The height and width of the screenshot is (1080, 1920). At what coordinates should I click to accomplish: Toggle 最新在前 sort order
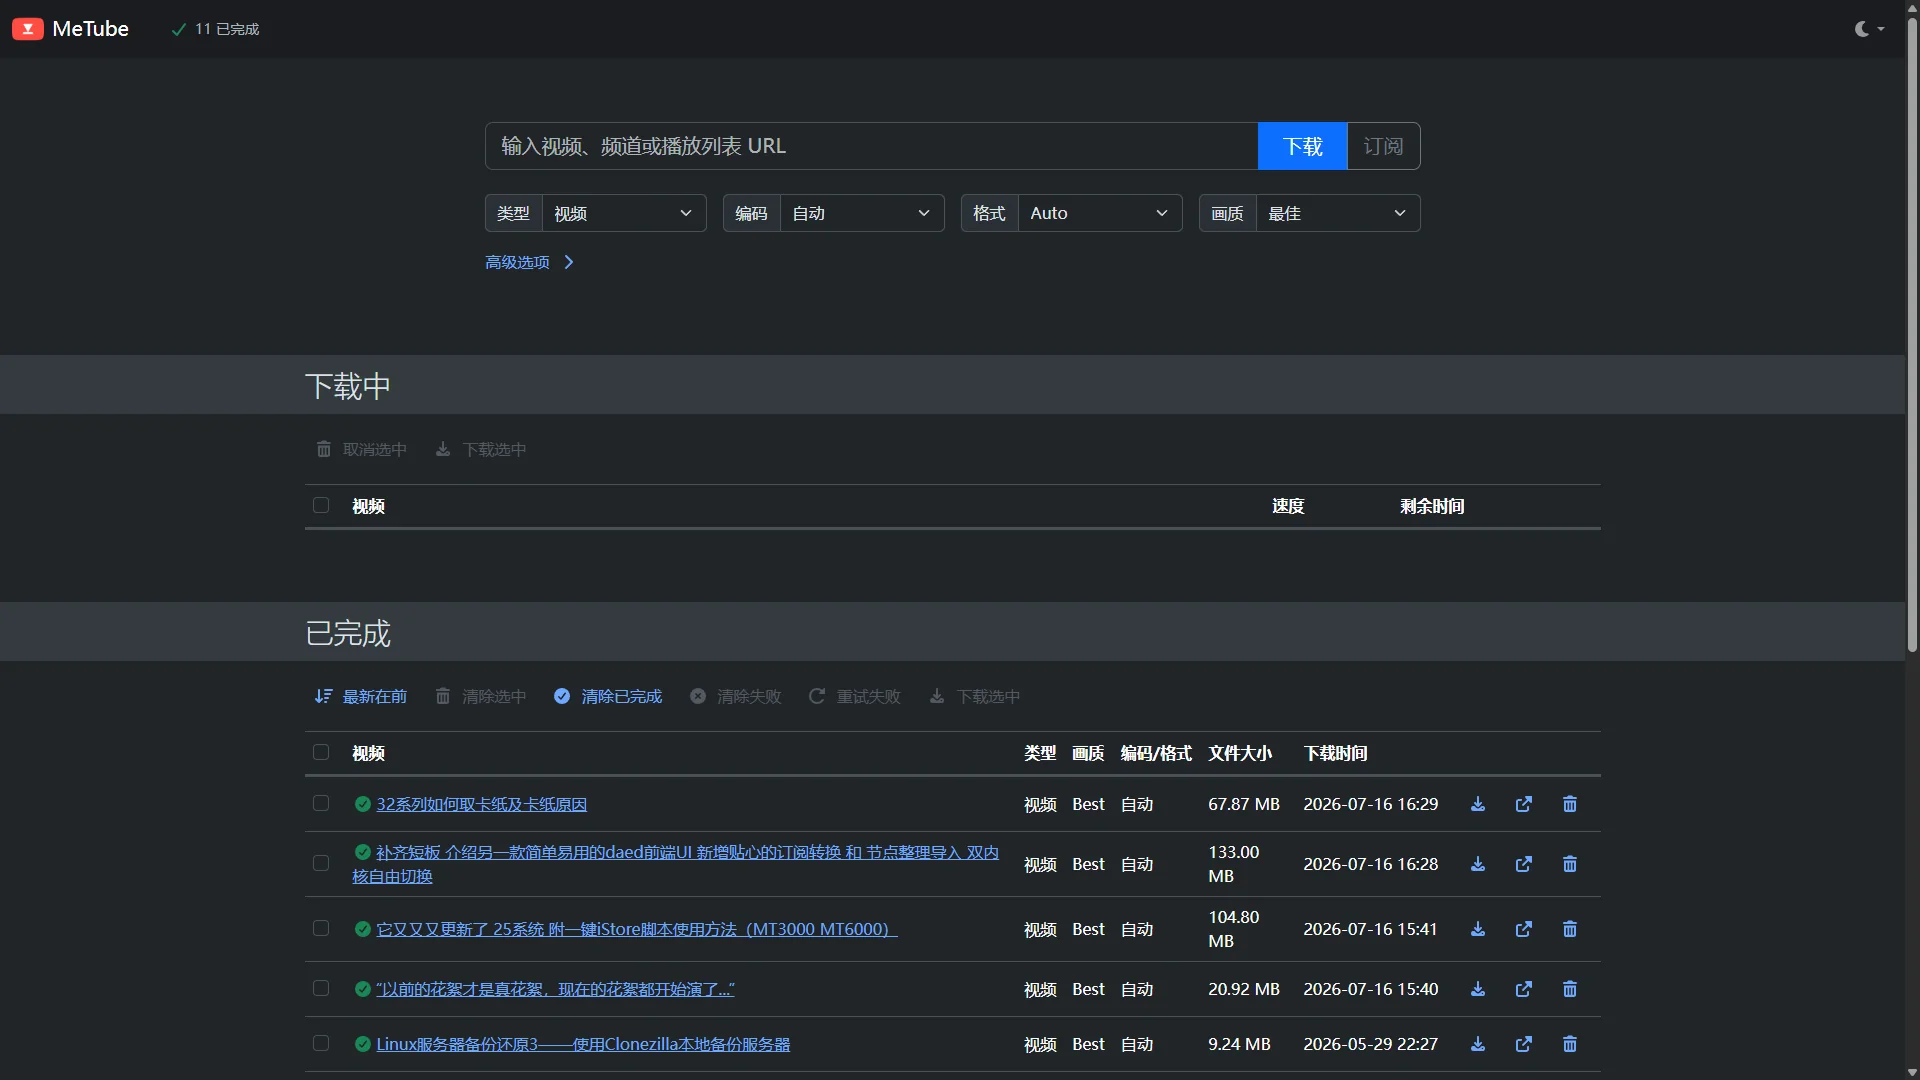(361, 697)
